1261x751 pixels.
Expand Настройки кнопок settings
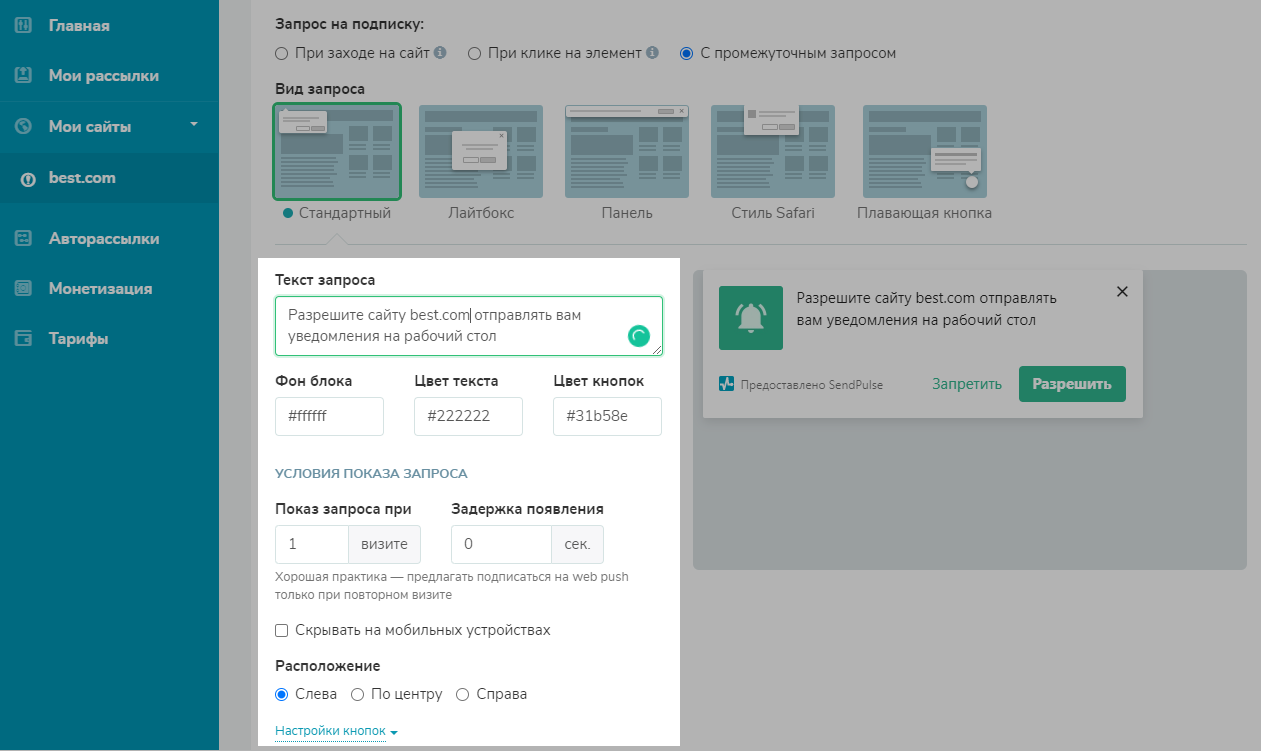(336, 732)
